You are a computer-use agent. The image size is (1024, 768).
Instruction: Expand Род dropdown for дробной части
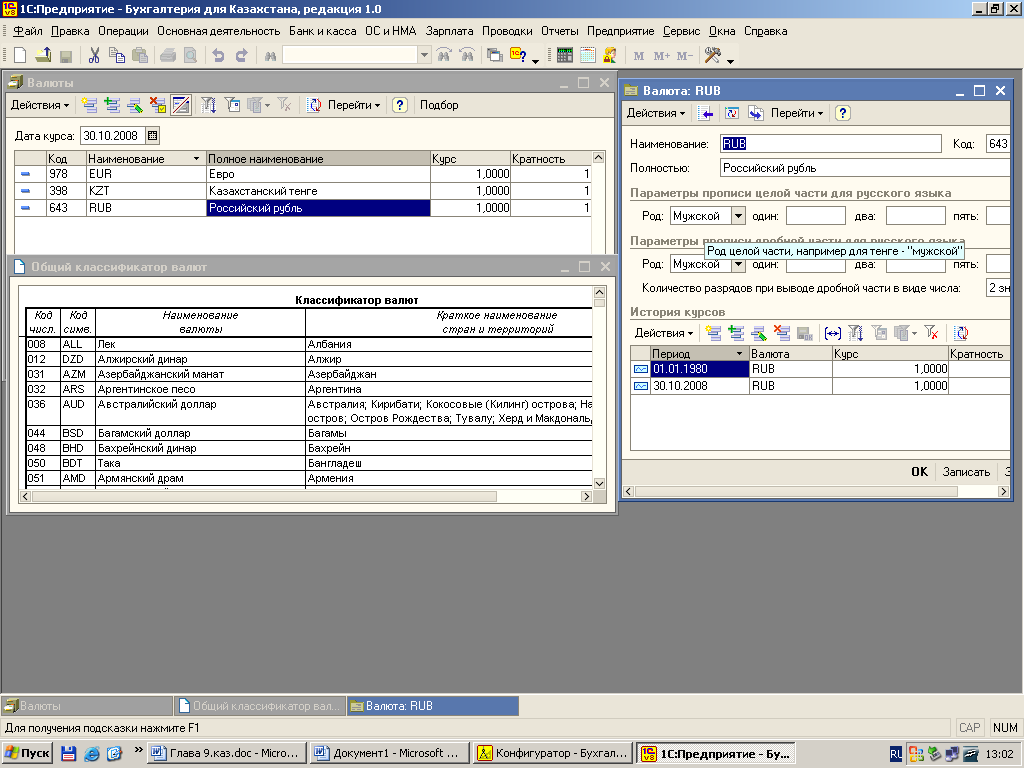(x=738, y=264)
